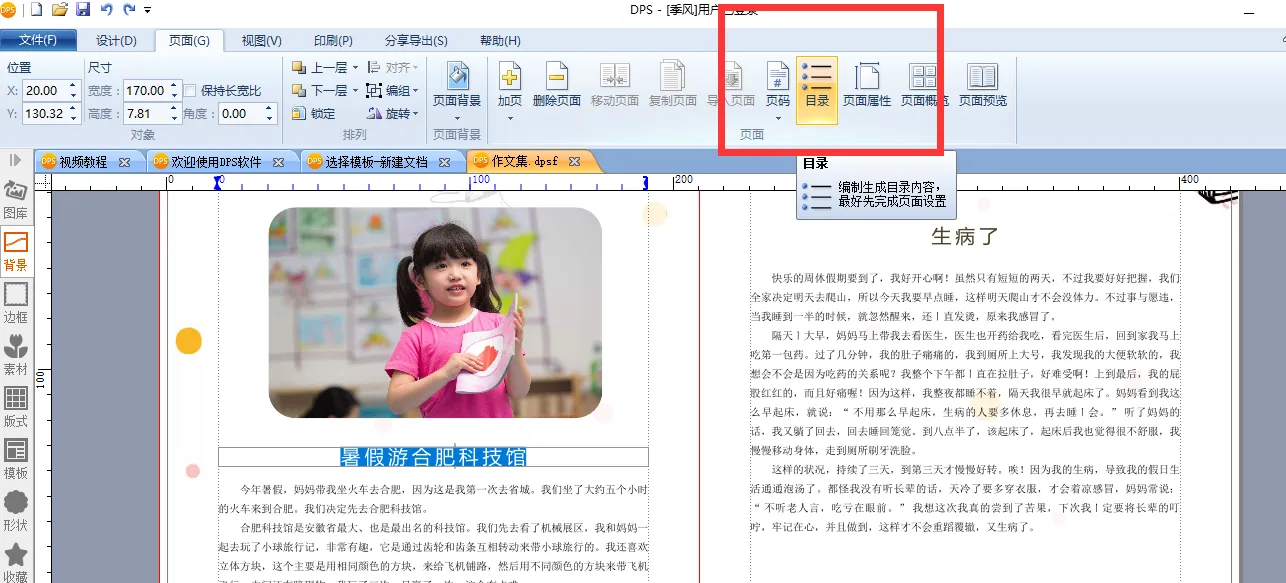Expand the 编组 group dropdown
This screenshot has width=1286, height=583.
pyautogui.click(x=414, y=91)
